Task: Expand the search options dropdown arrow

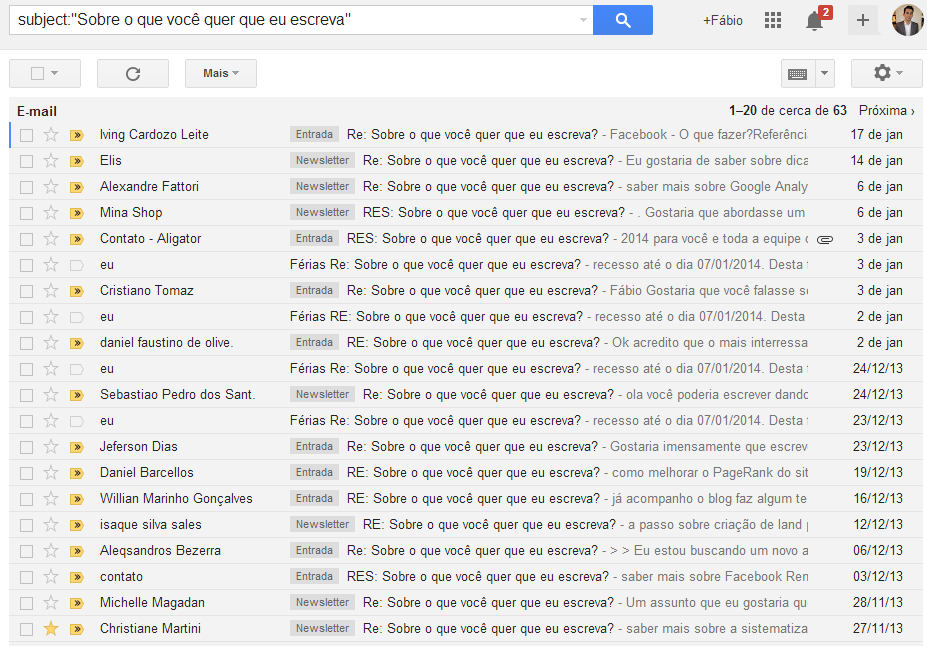Action: [x=584, y=20]
